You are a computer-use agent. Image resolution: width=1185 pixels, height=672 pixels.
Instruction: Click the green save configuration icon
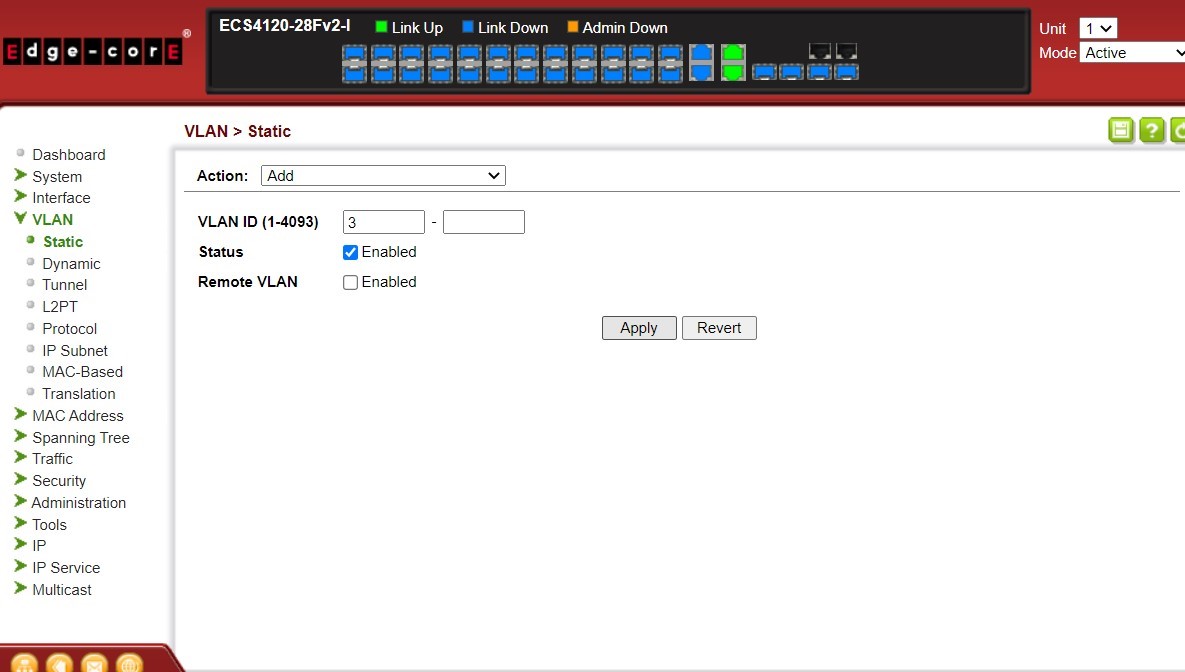[1121, 130]
